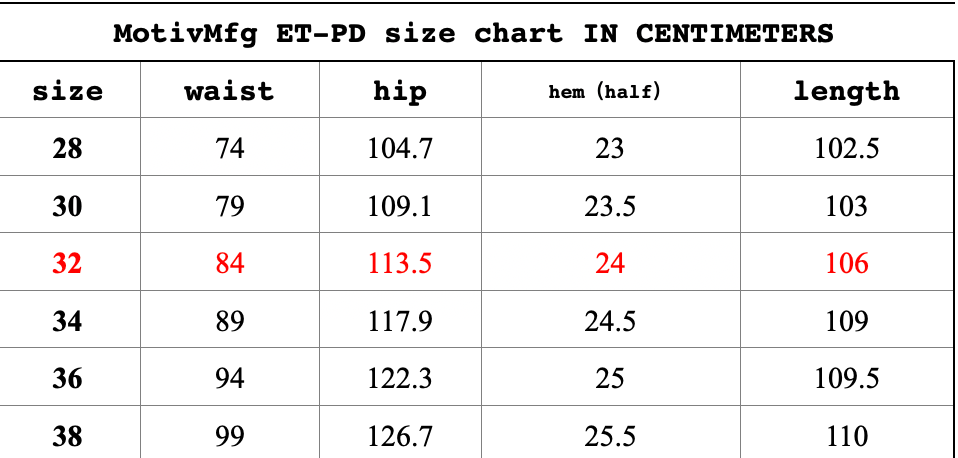958x458 pixels.
Task: Select the red size 32 cell
Action: (x=68, y=264)
